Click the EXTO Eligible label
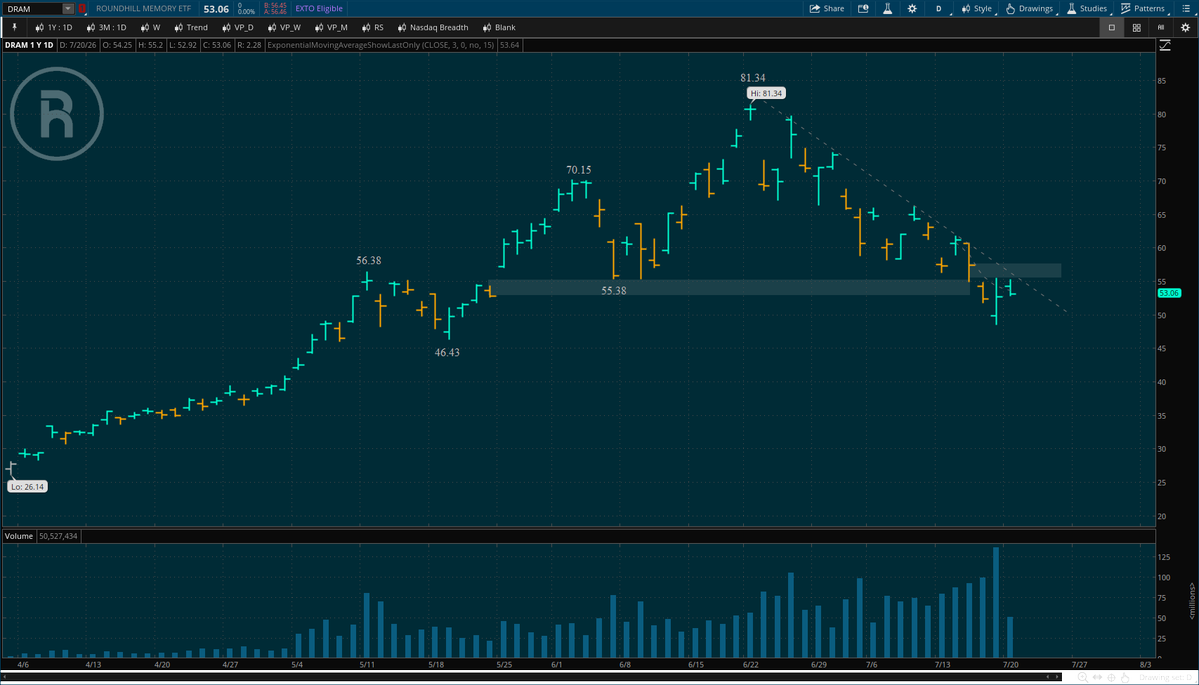This screenshot has height=685, width=1199. tap(319, 8)
